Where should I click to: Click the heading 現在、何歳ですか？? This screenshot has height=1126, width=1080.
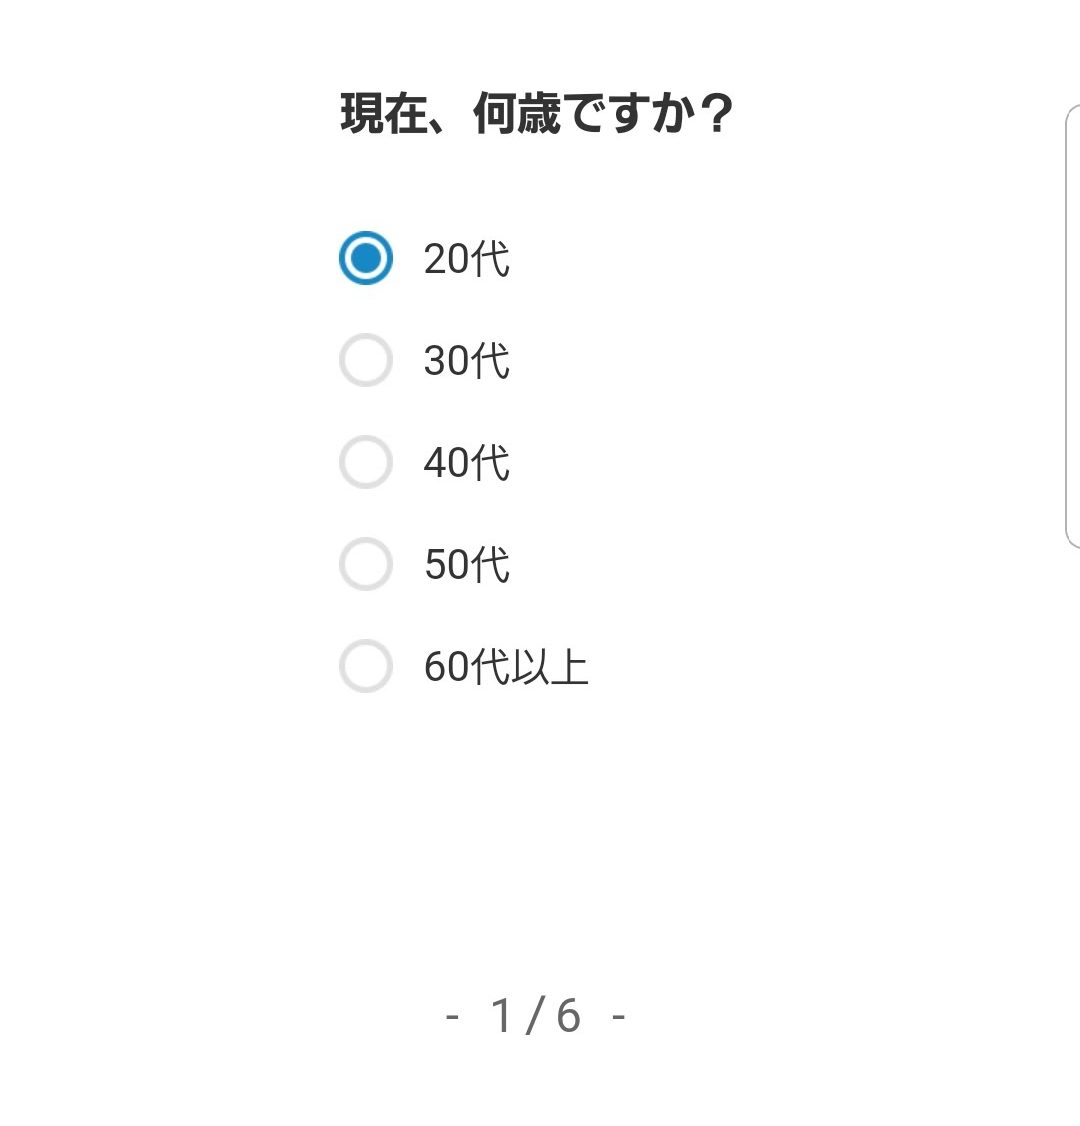(x=536, y=113)
